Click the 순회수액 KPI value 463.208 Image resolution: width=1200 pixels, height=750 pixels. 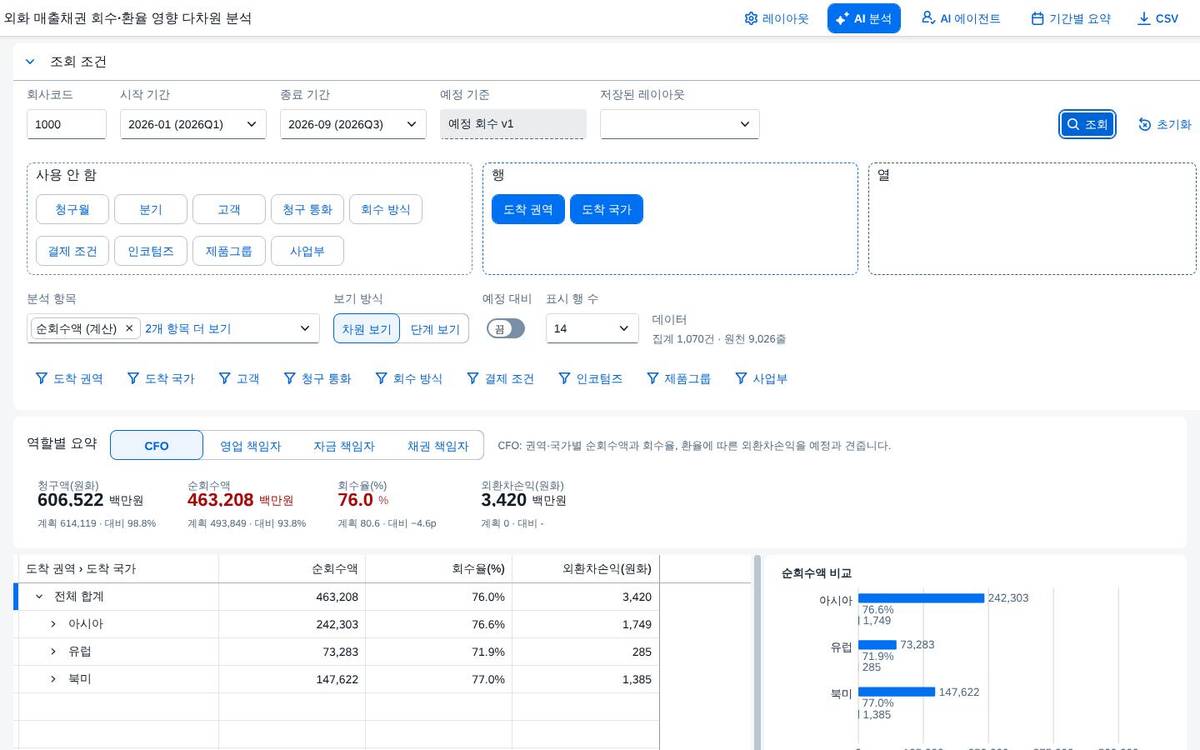220,500
